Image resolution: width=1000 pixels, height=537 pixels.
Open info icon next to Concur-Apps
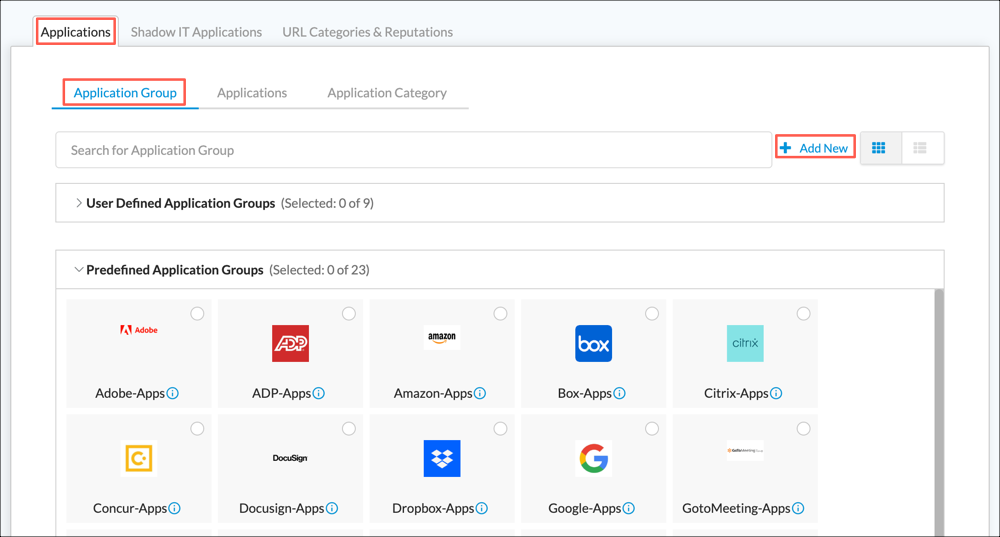pos(174,508)
